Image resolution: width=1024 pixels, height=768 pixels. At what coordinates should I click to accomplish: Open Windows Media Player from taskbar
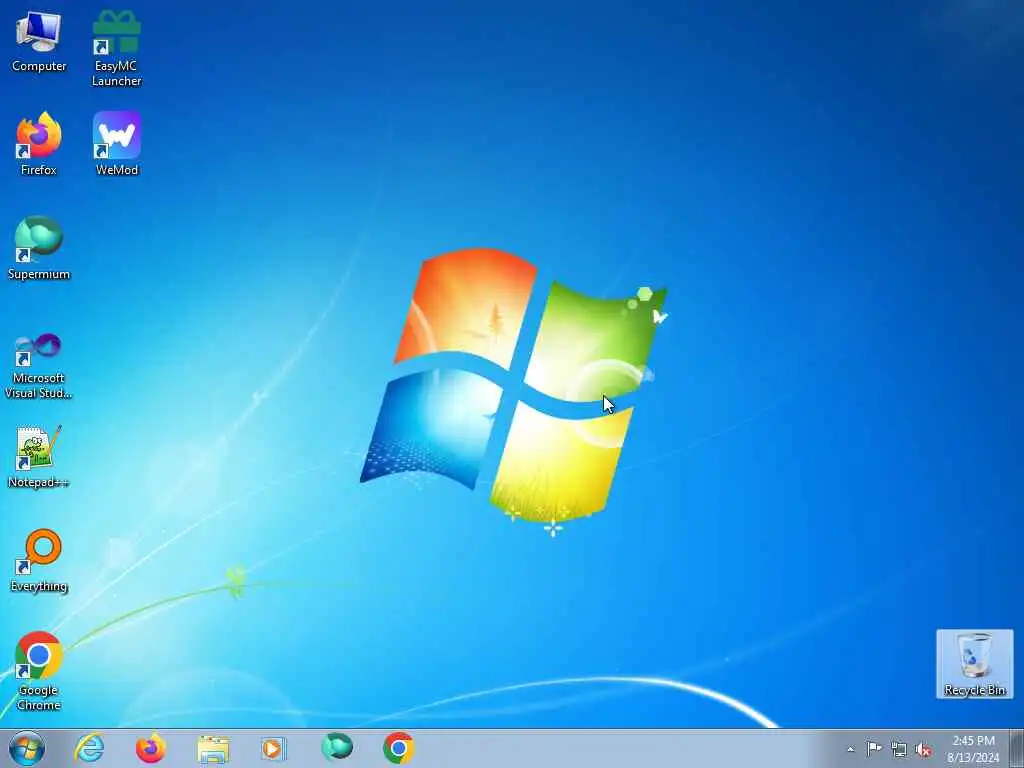click(x=274, y=748)
